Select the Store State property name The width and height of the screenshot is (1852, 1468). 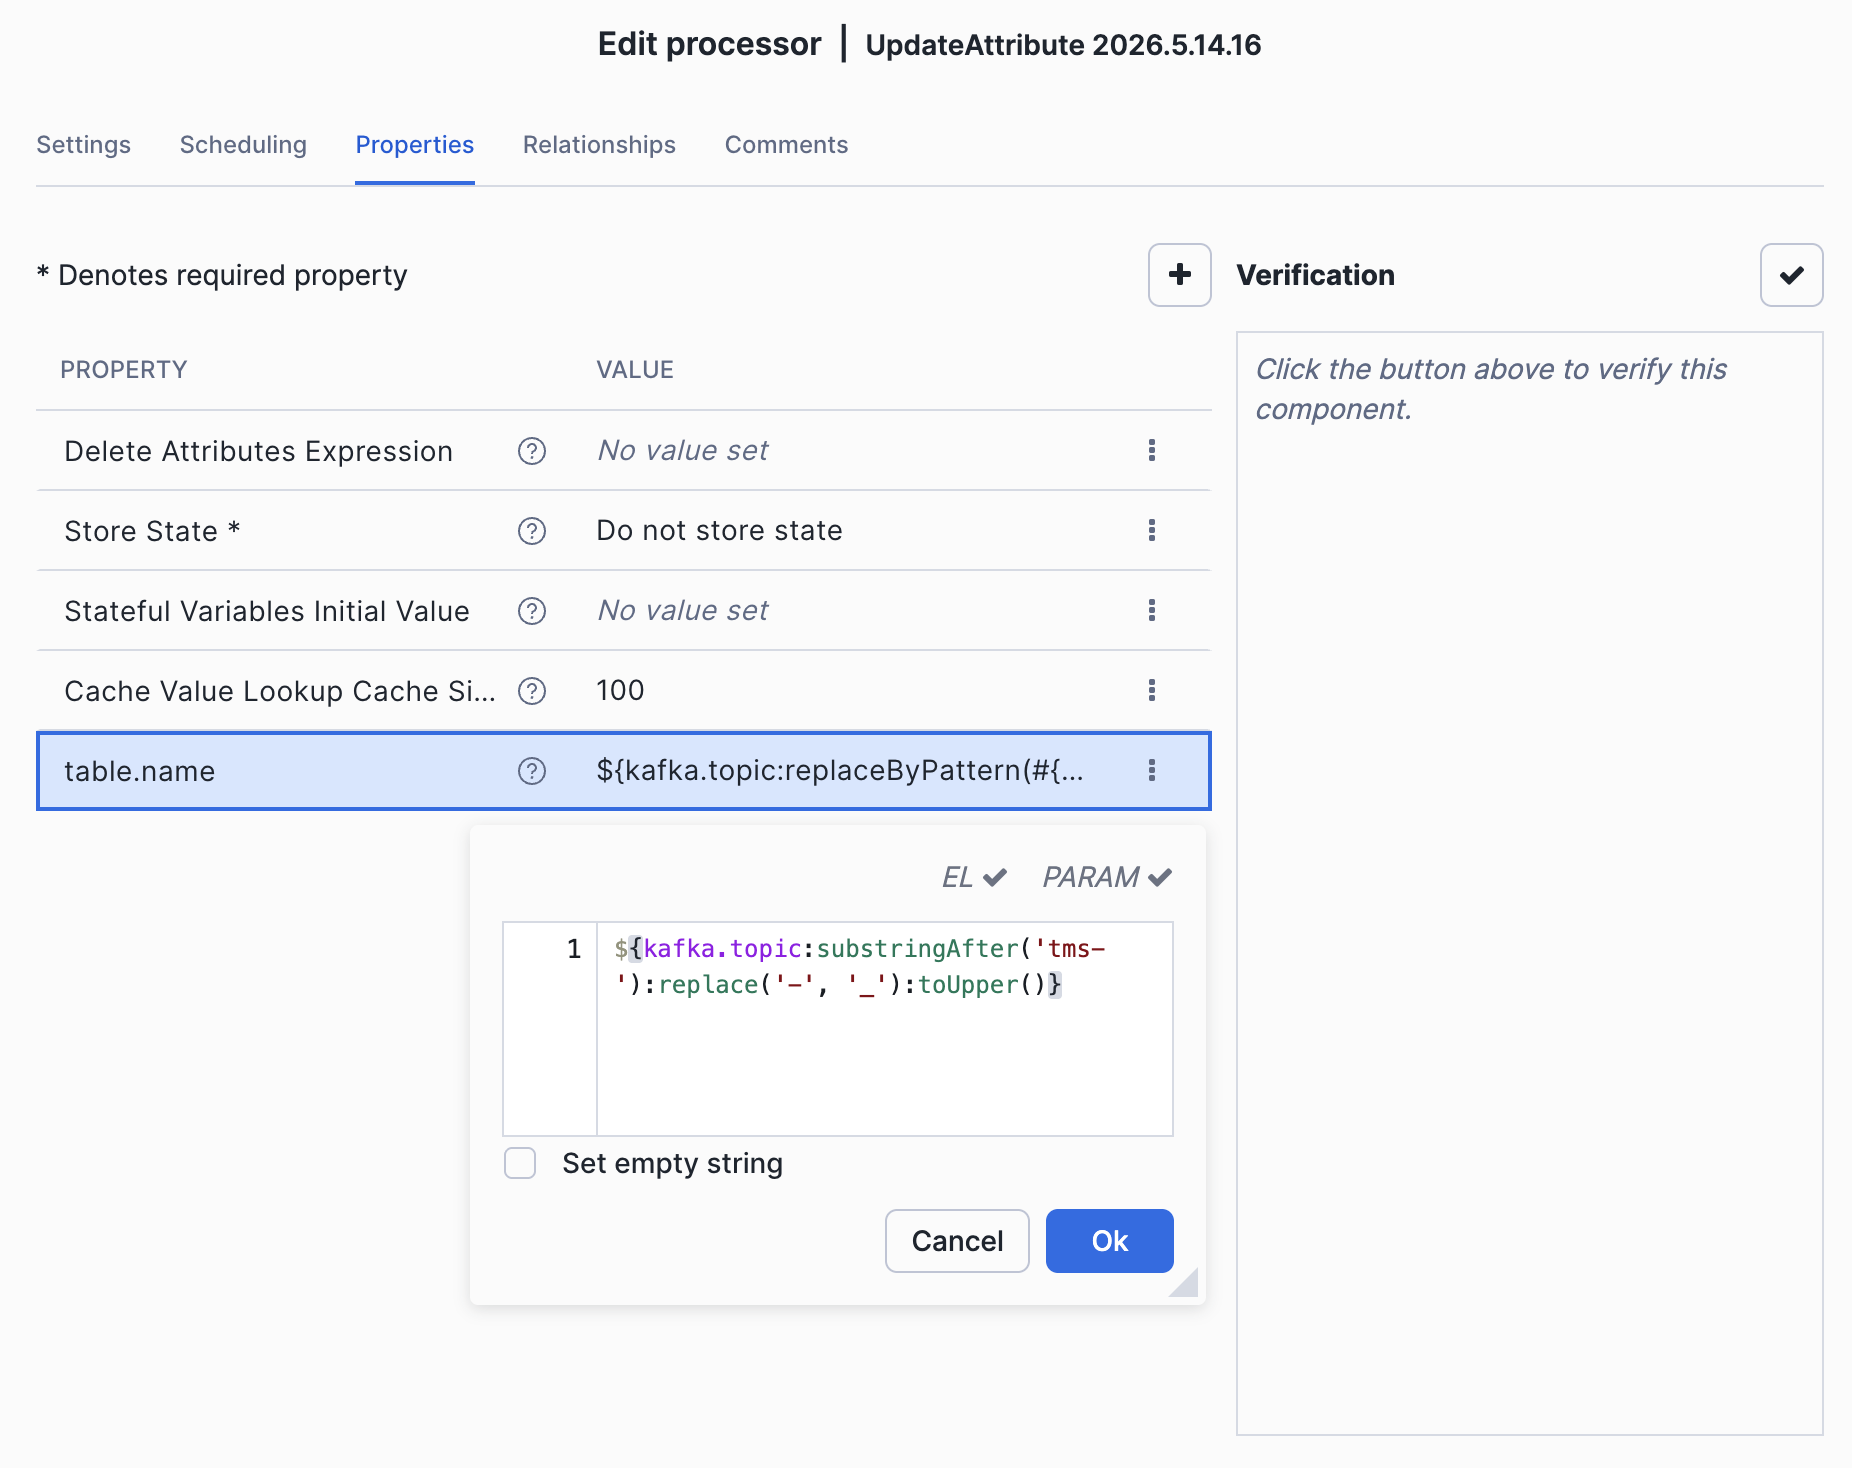click(152, 531)
